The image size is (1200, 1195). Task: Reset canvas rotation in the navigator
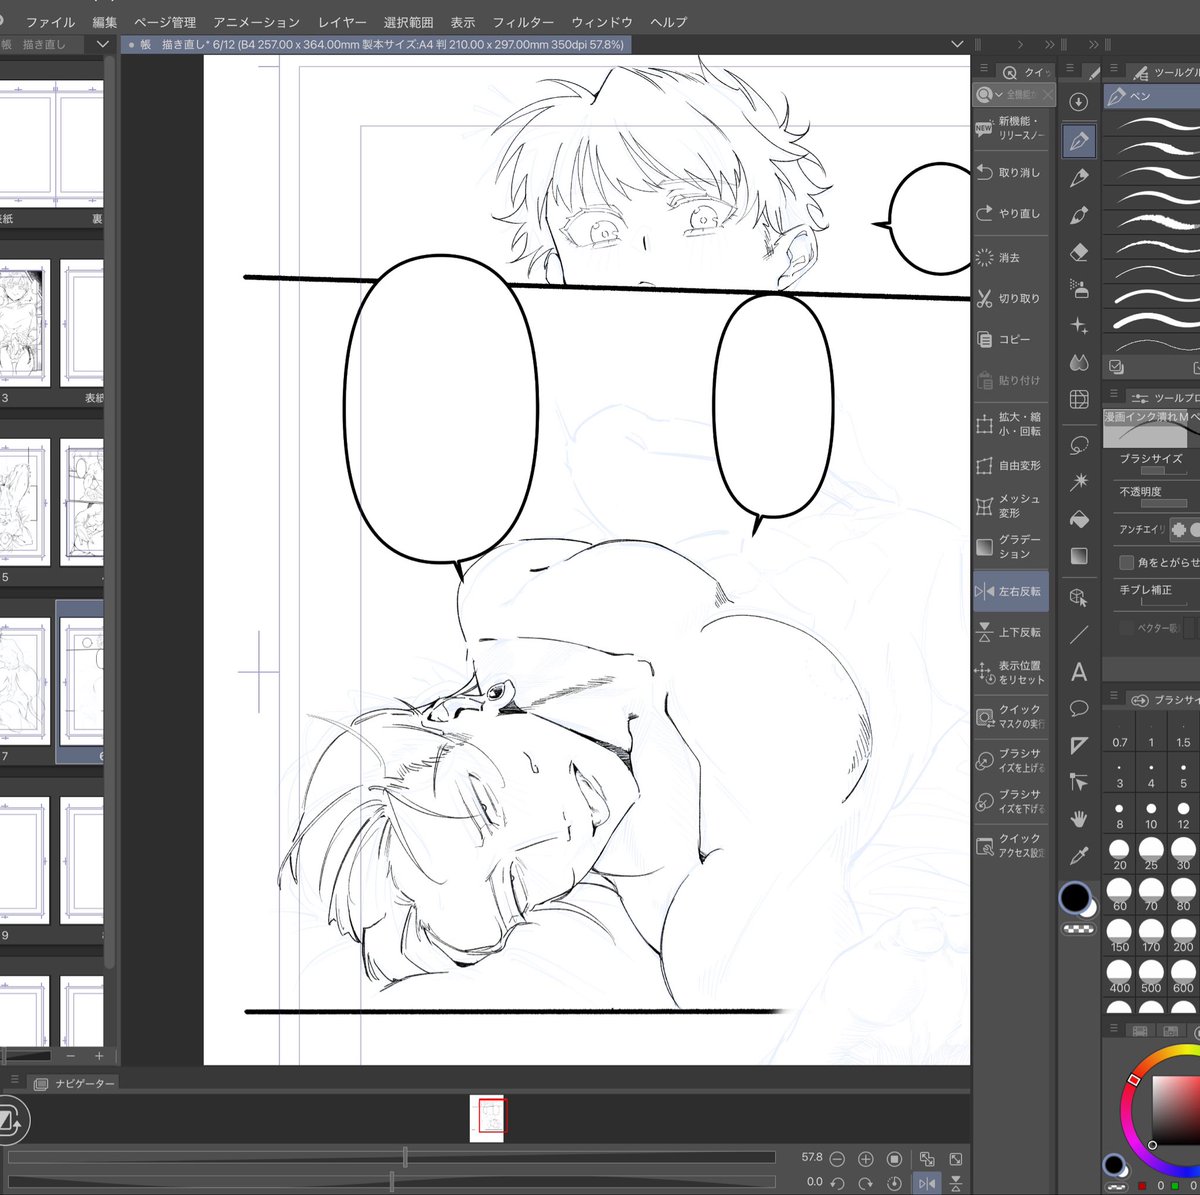(895, 1183)
